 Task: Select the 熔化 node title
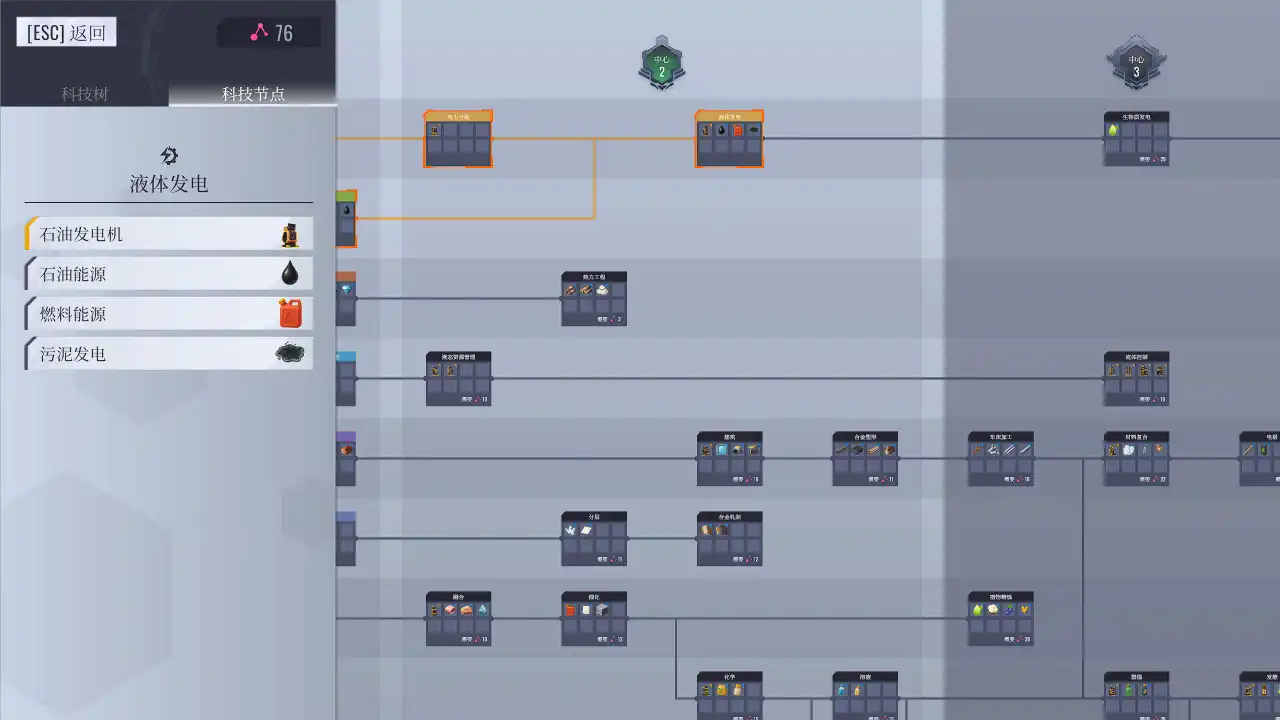(594, 596)
